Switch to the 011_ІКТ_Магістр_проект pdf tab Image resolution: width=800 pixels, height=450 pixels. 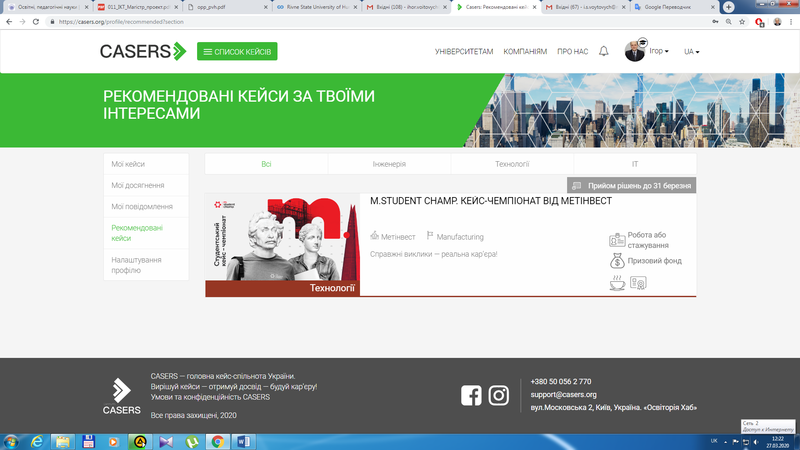point(138,7)
